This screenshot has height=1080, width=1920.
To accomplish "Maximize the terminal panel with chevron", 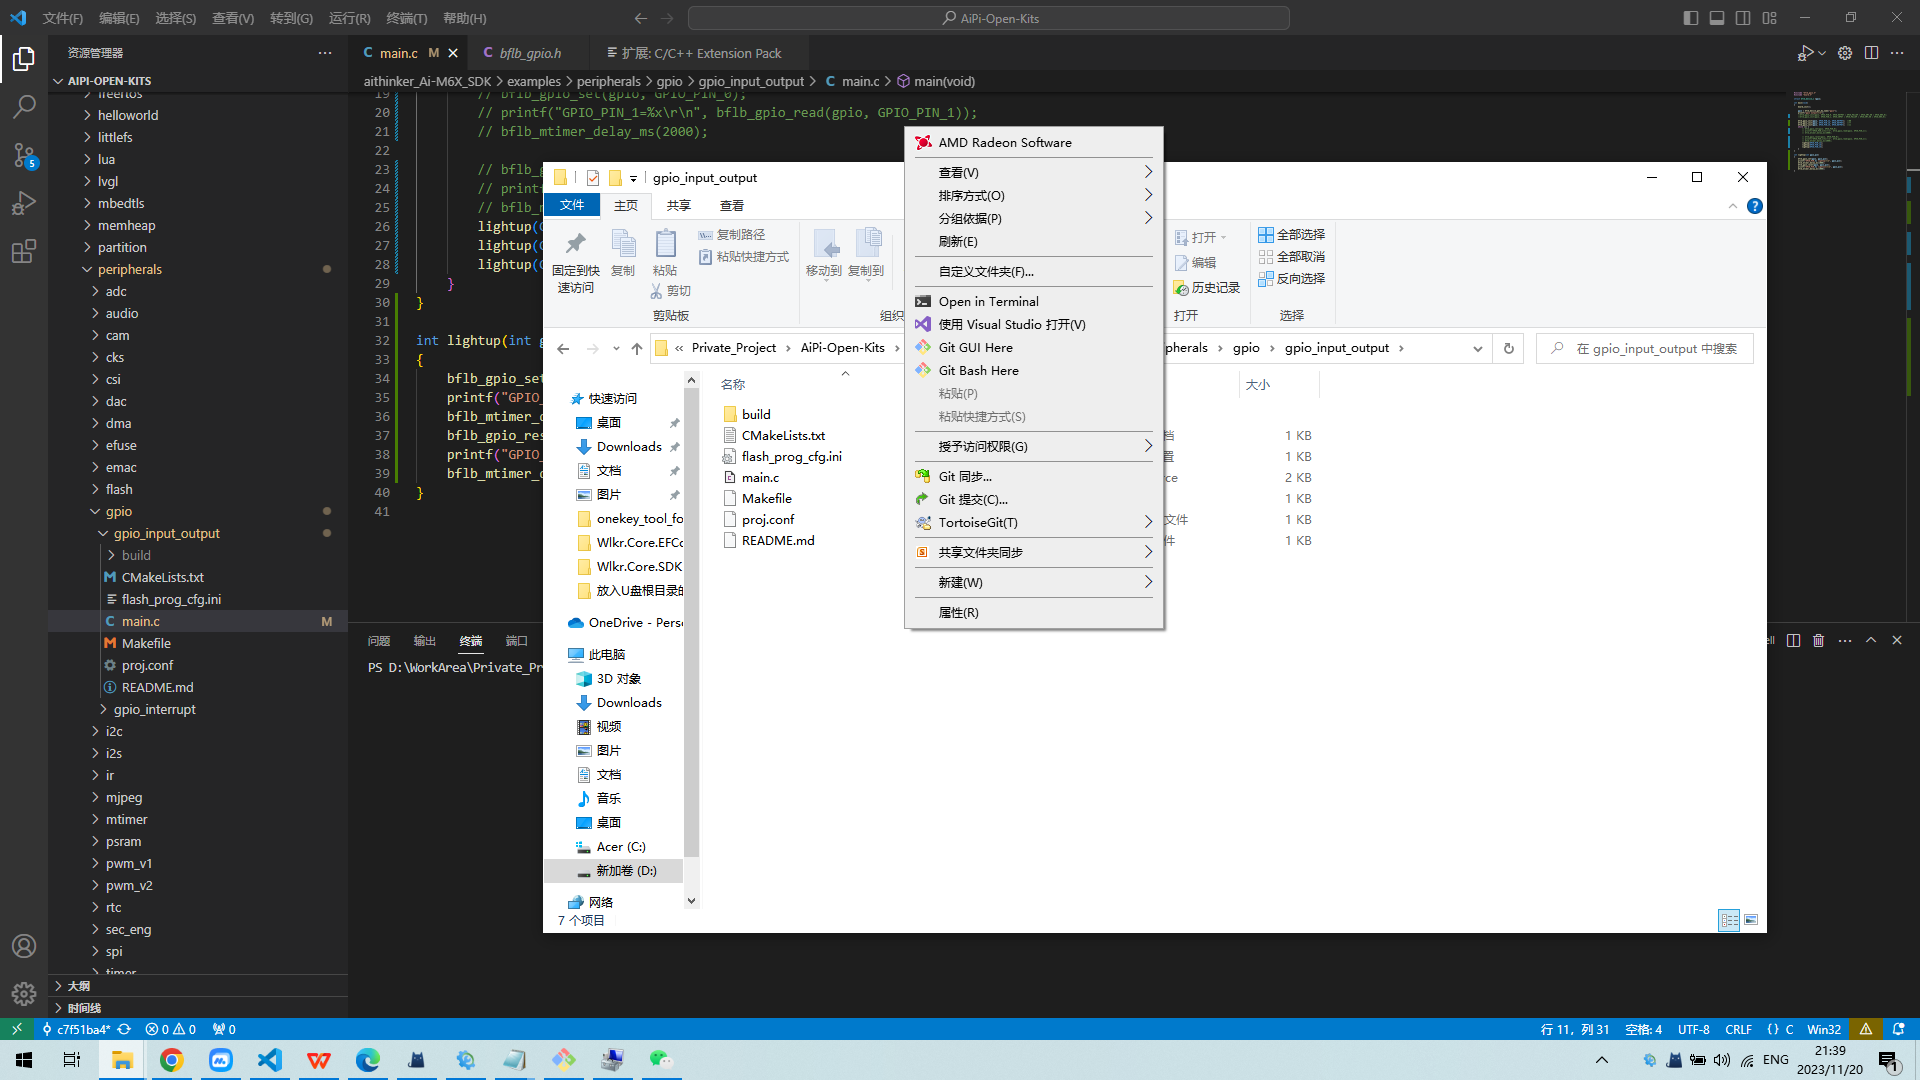I will [1871, 640].
